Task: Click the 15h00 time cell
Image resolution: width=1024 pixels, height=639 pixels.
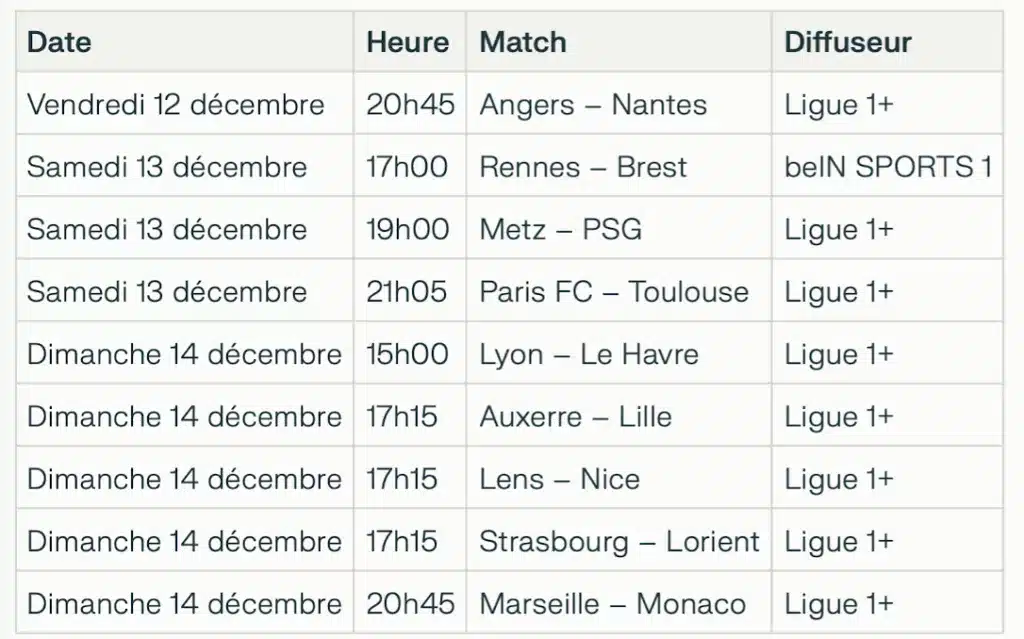Action: 408,354
